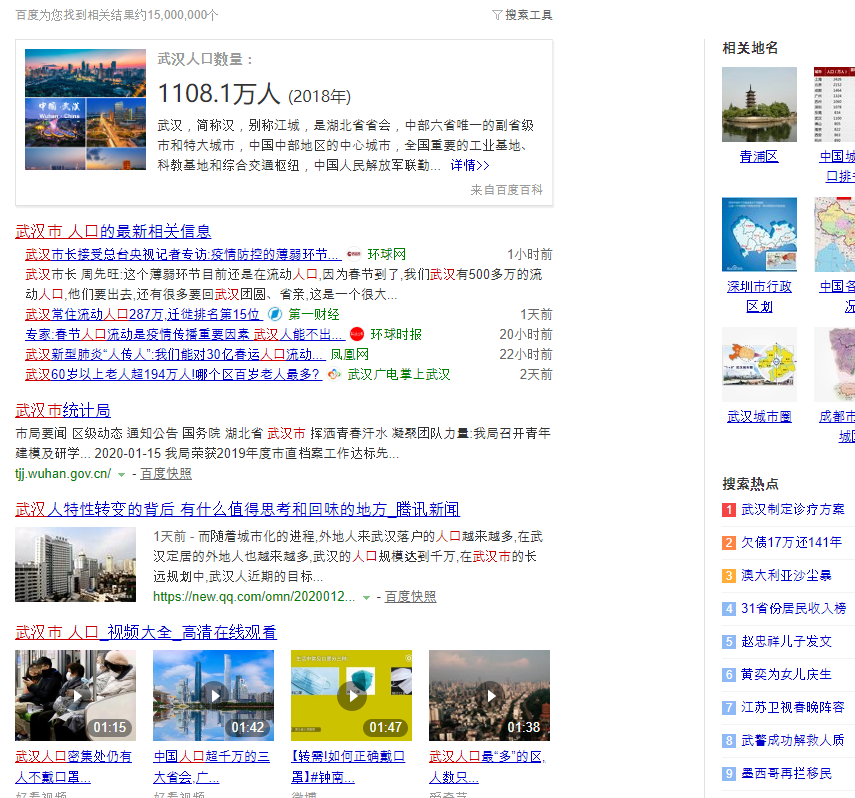The image size is (855, 798).
Task: Open hot search 赵忠祥儿子发文
Action: 786,641
